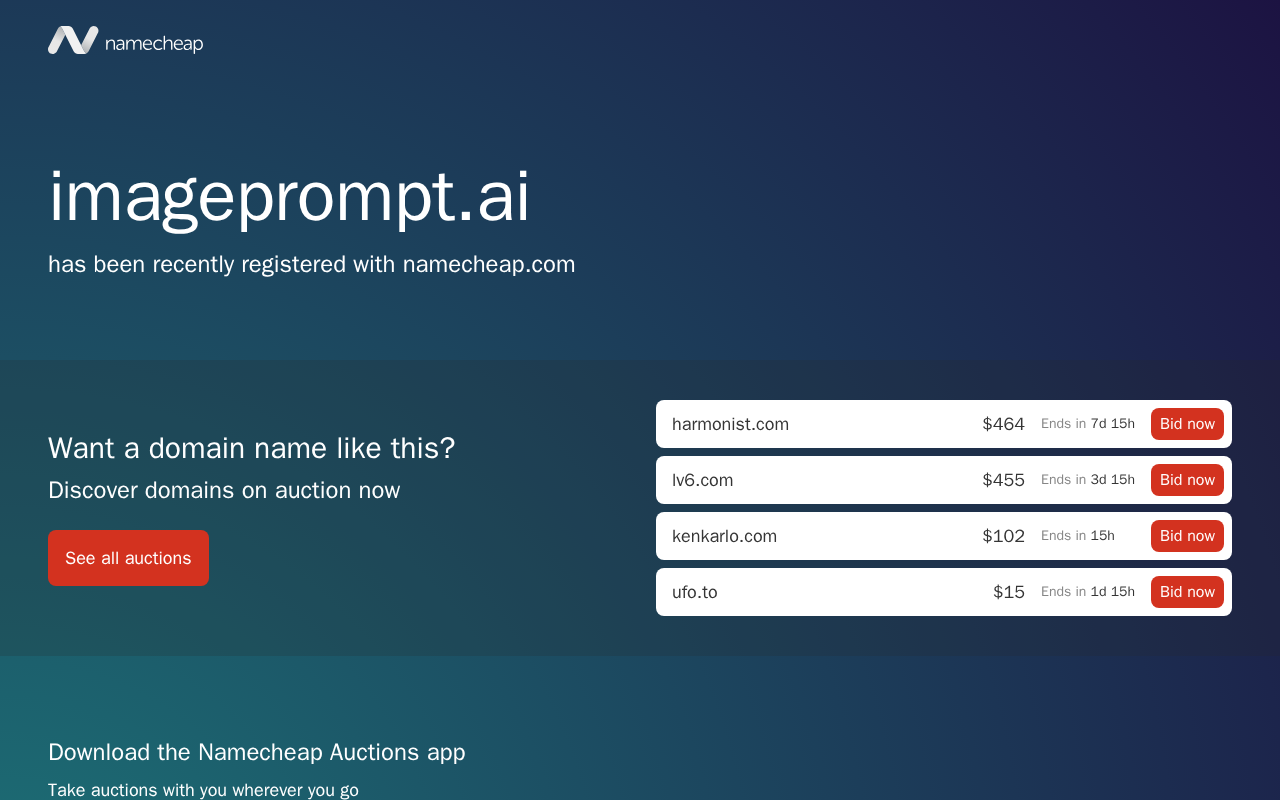
Task: Bid now on kenkarlo.com
Action: tap(1187, 536)
